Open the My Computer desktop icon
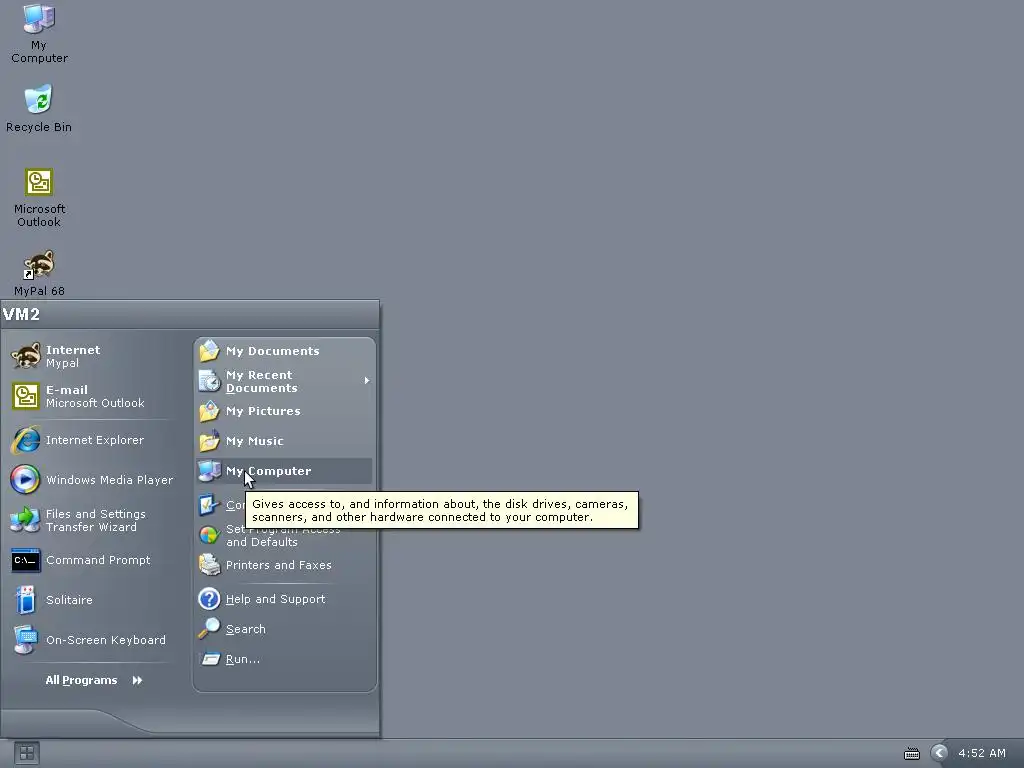 39,34
